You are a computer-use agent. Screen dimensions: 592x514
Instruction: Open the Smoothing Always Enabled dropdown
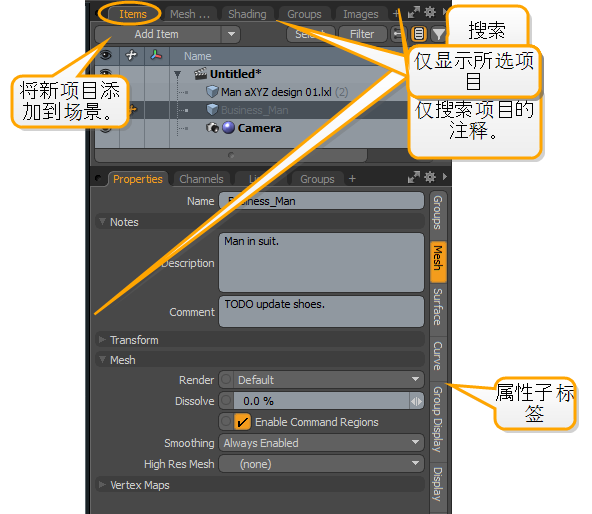pos(321,443)
